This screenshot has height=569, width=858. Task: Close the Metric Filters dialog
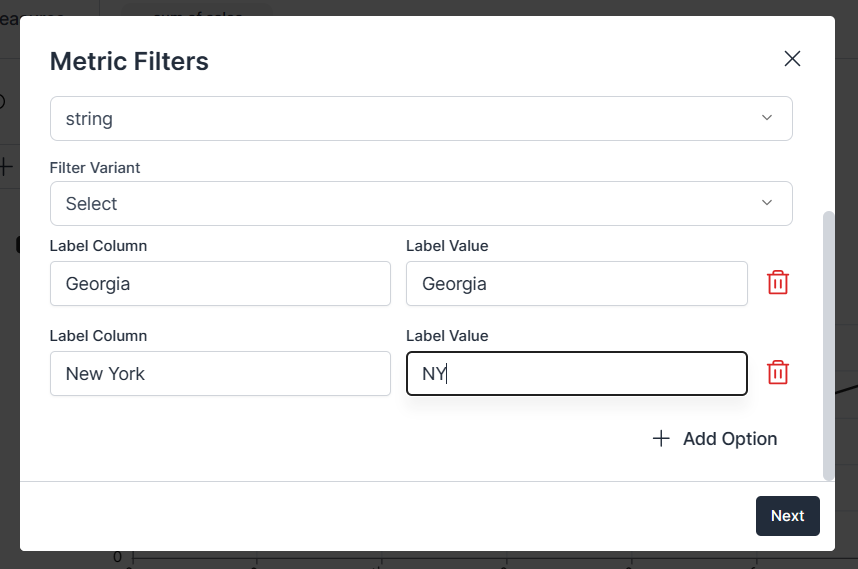tap(792, 59)
